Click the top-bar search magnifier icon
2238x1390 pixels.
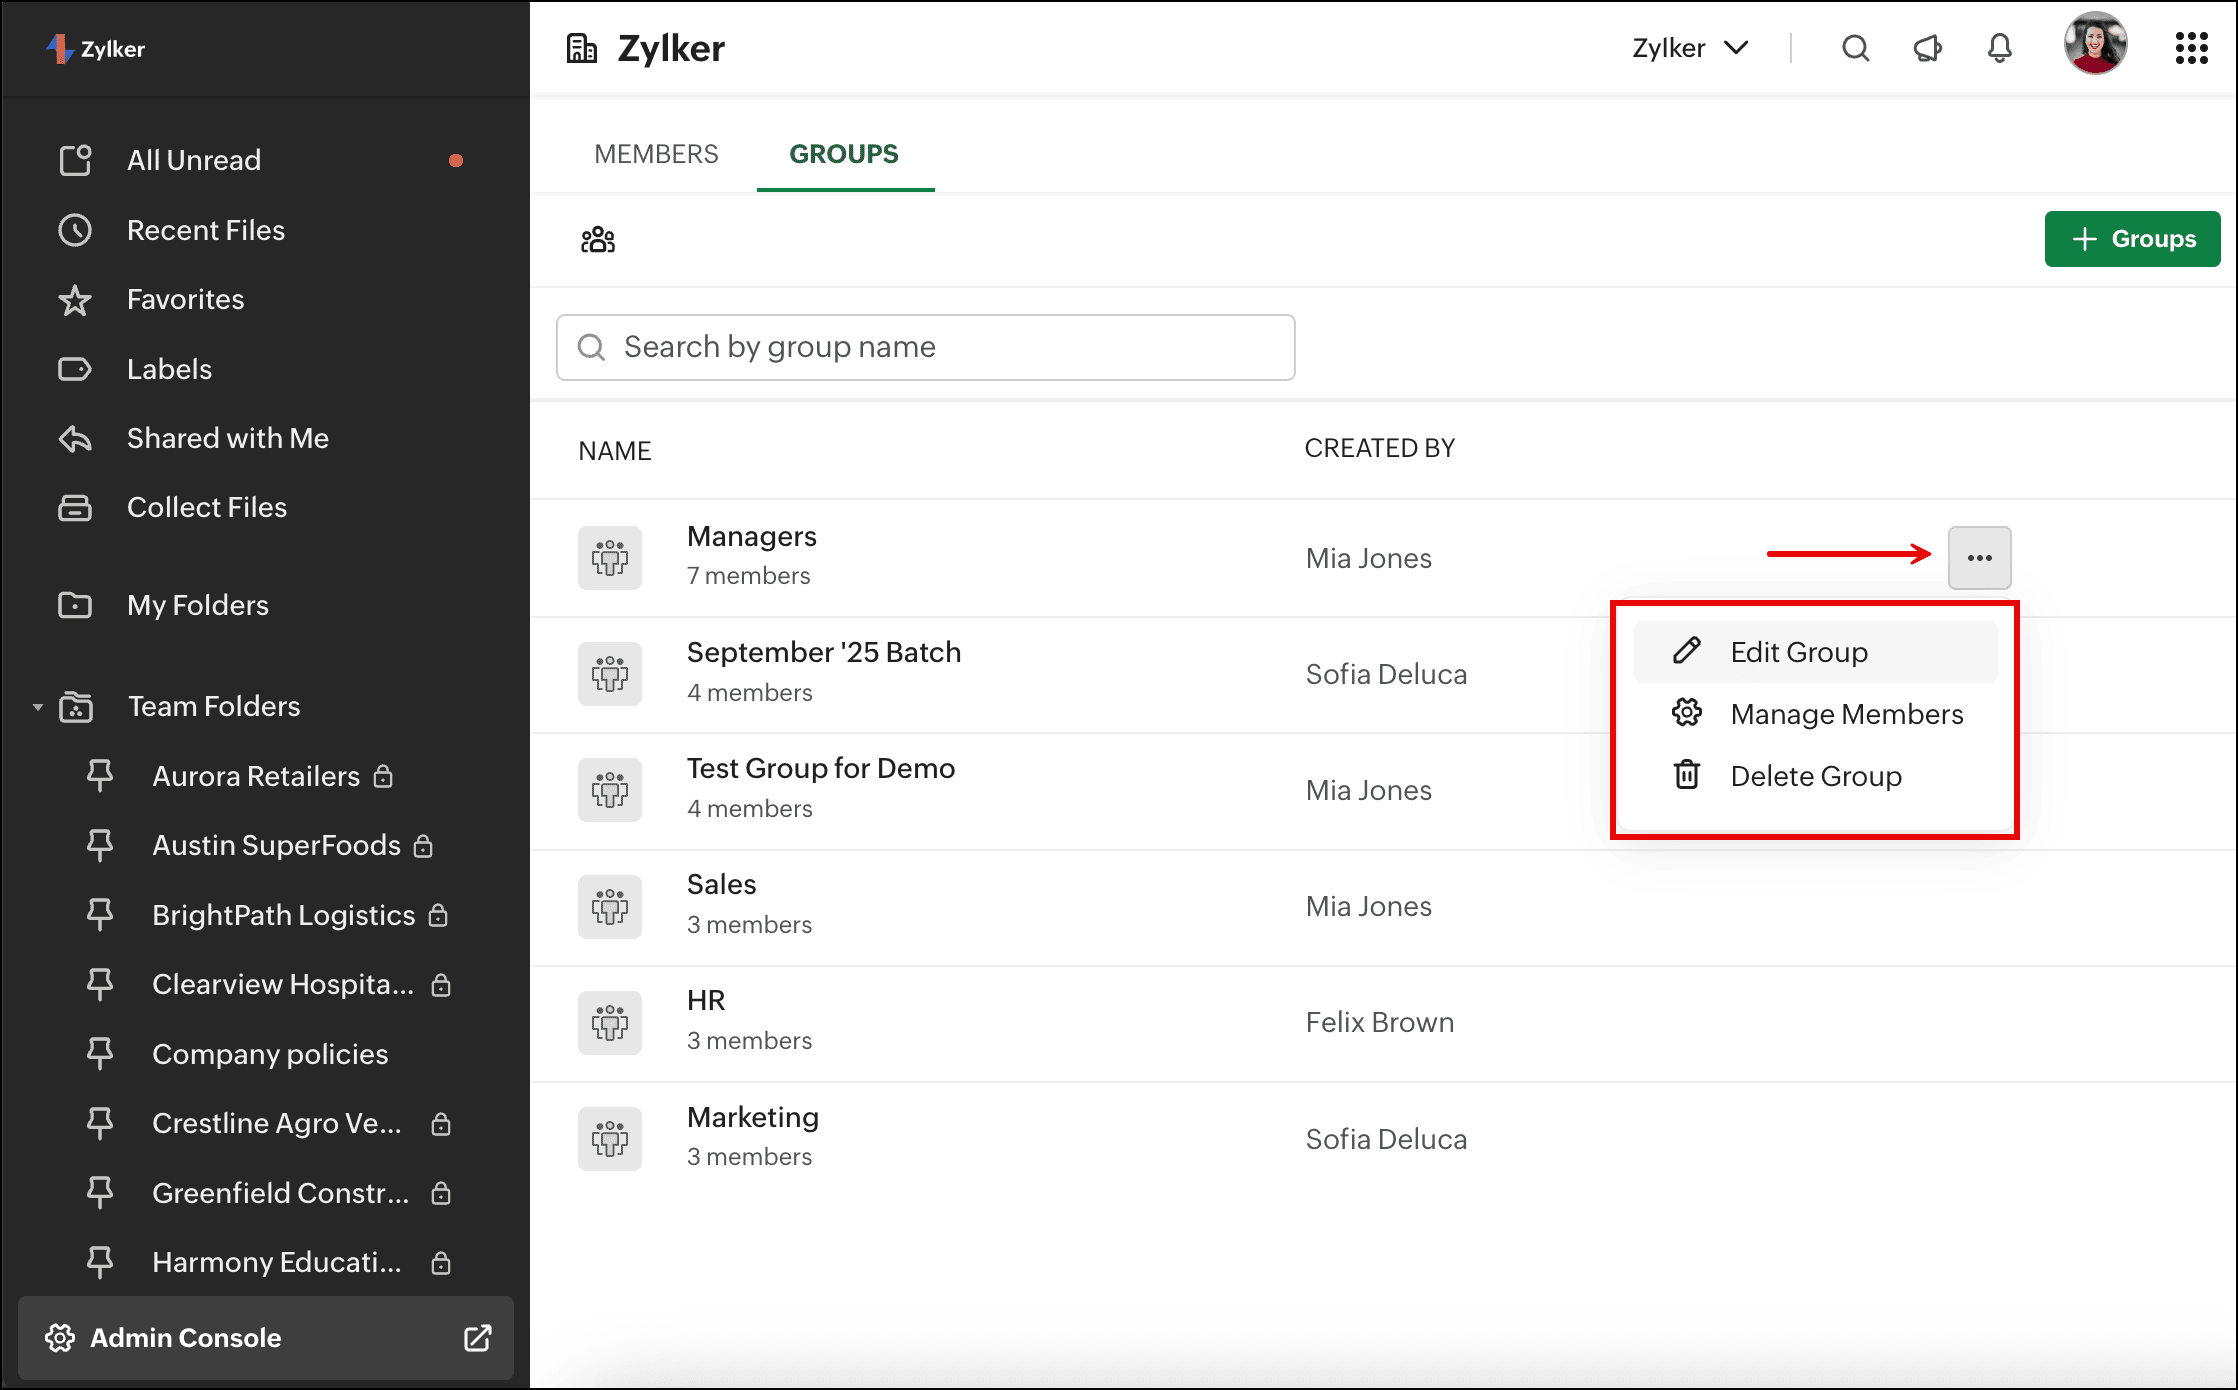[x=1855, y=48]
